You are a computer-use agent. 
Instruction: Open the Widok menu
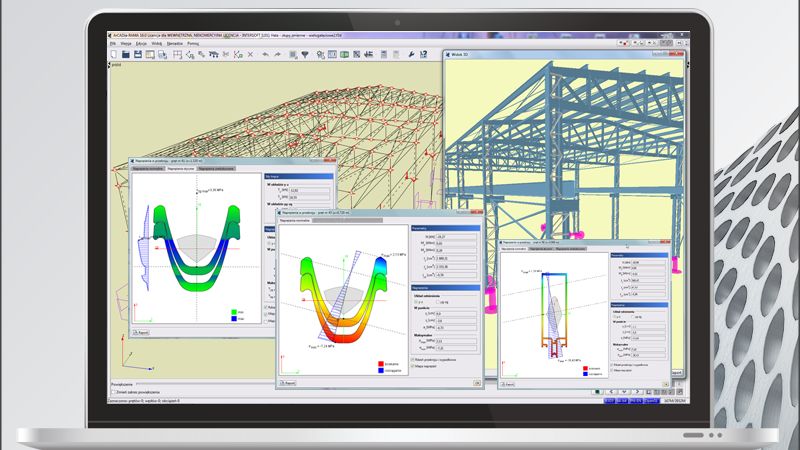point(157,44)
